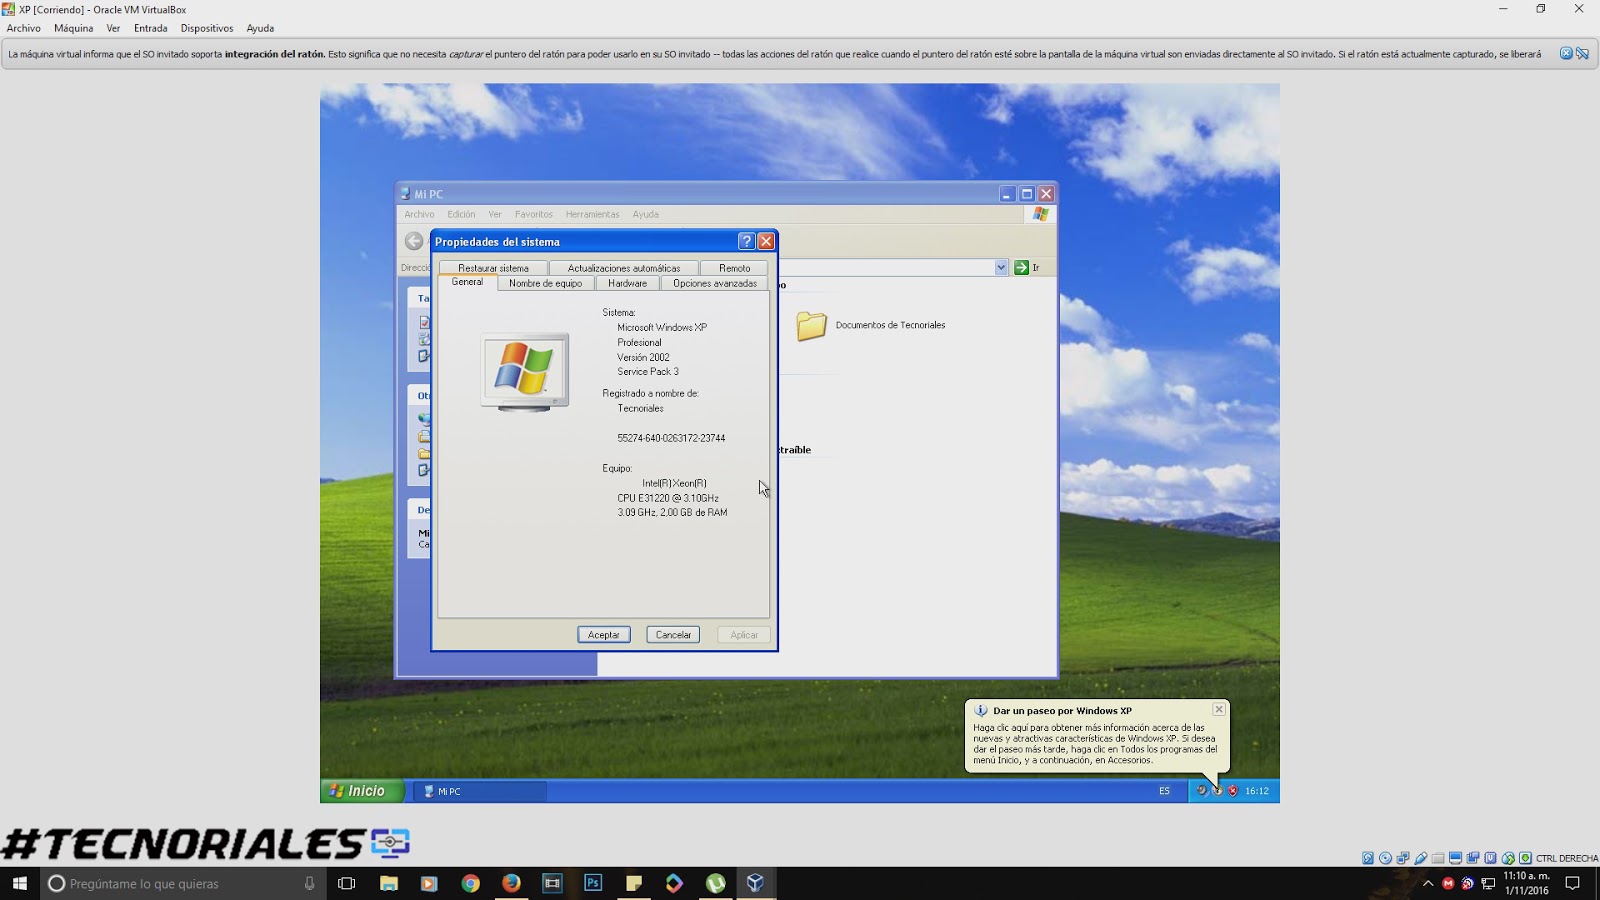
Task: Switch to VirtualBox cube icon on taskbar
Action: (x=755, y=883)
